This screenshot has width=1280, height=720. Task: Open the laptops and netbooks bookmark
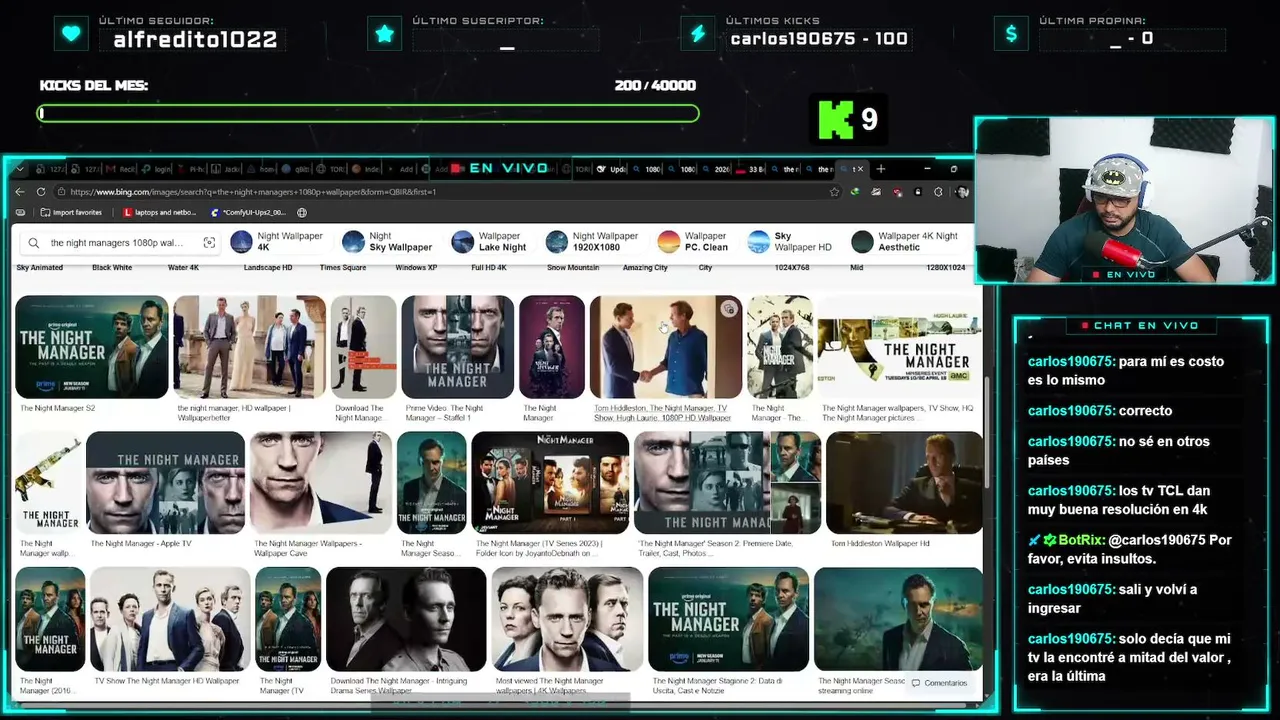coord(159,212)
